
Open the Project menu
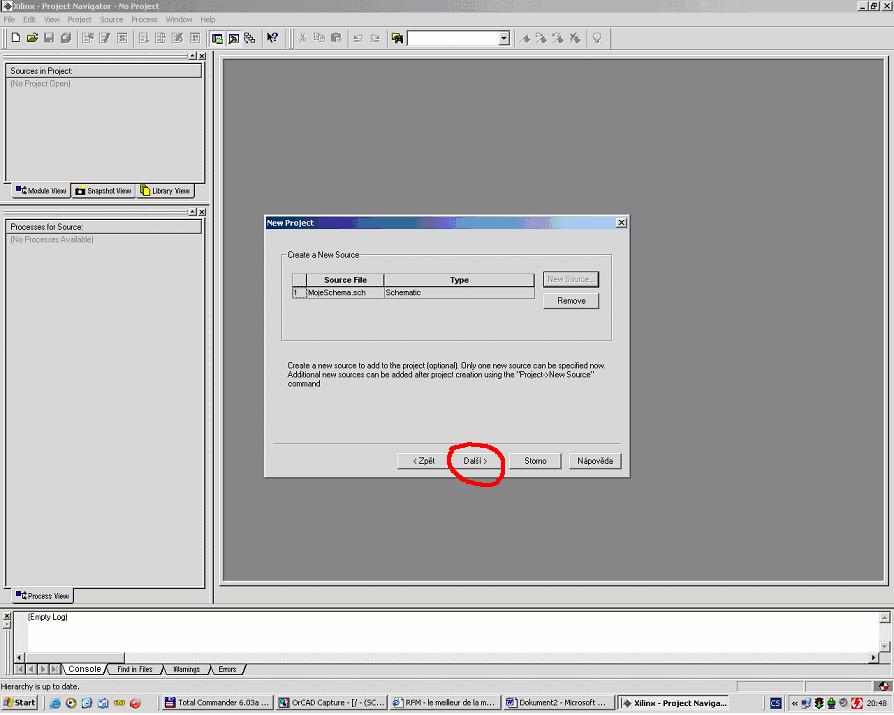79,19
